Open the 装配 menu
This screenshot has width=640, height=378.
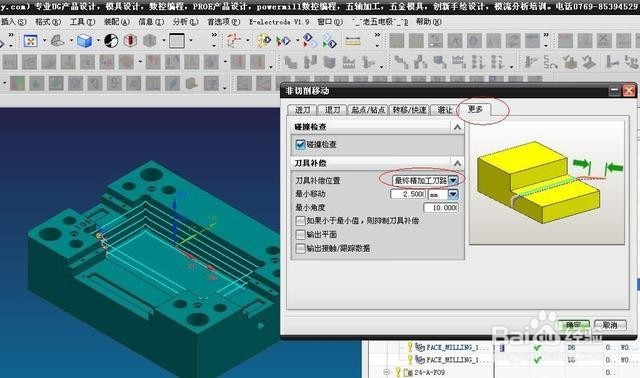(x=117, y=22)
